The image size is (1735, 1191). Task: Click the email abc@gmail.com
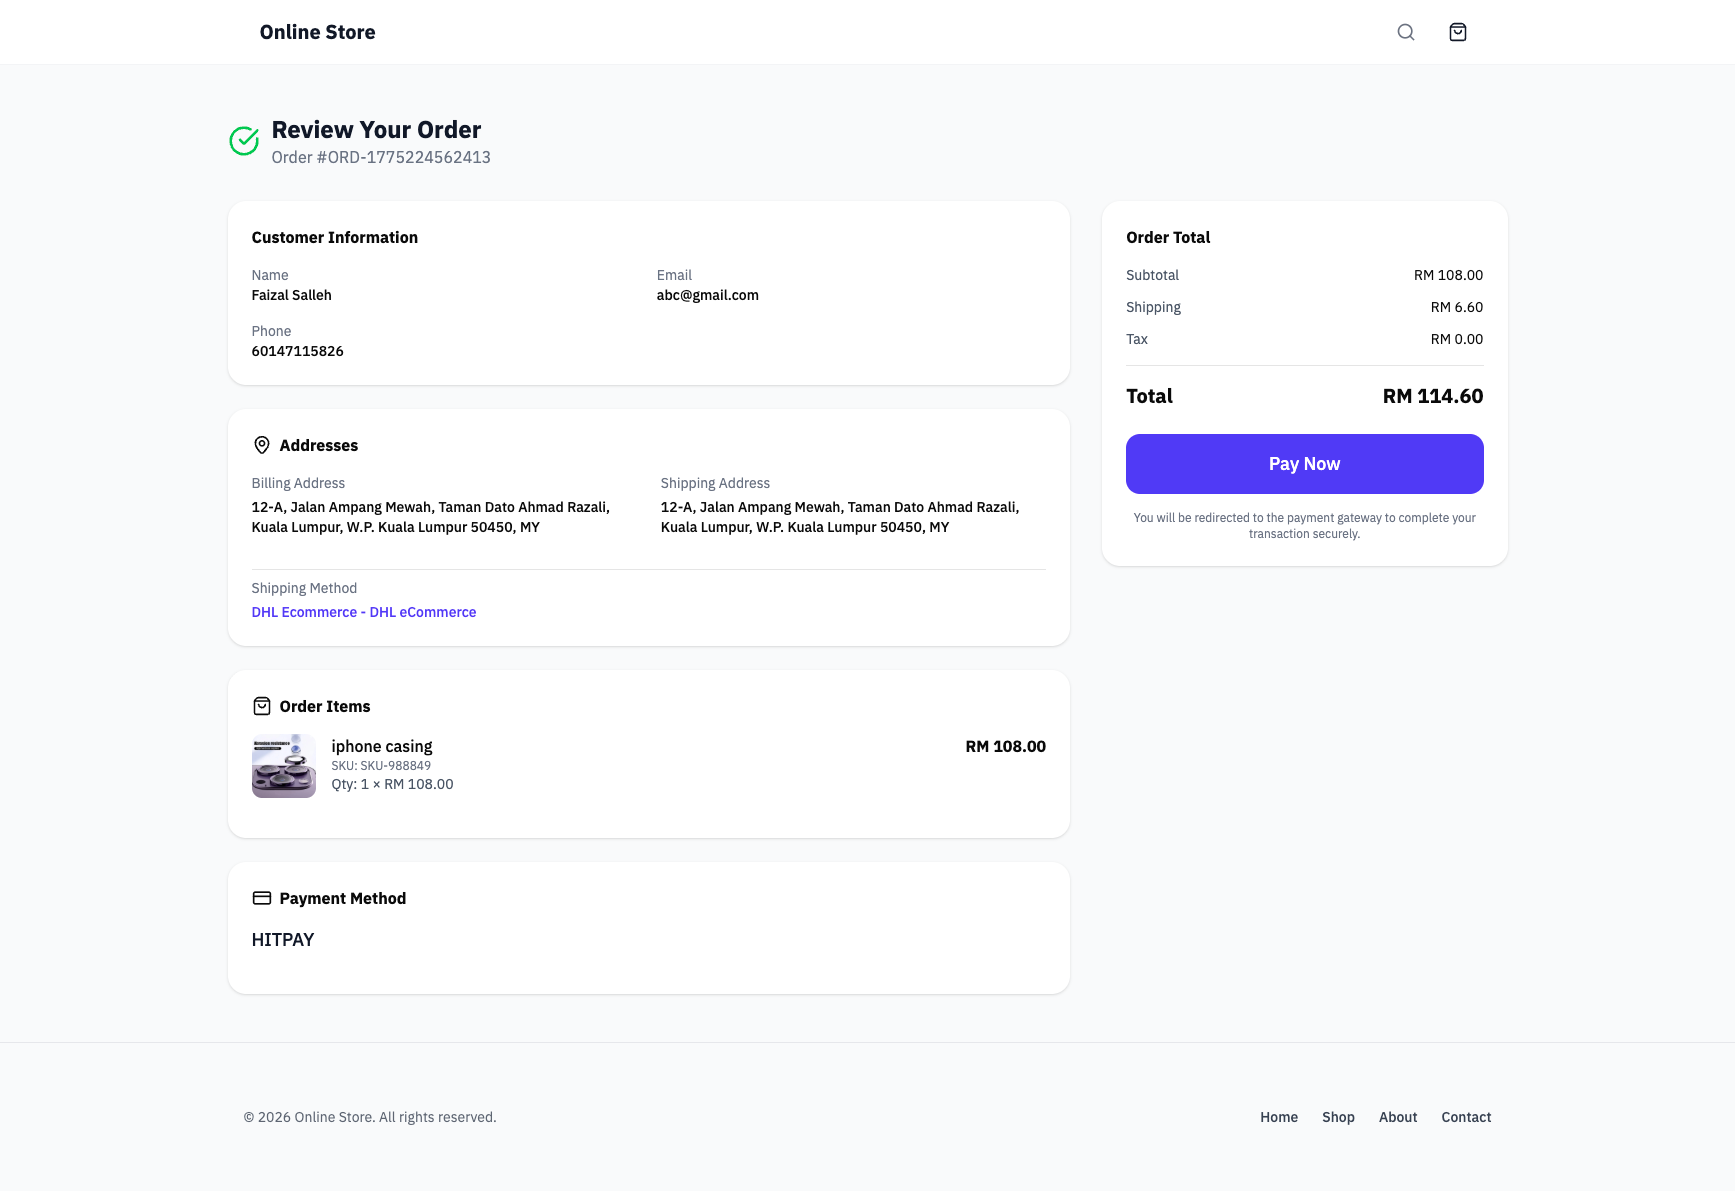pyautogui.click(x=708, y=295)
